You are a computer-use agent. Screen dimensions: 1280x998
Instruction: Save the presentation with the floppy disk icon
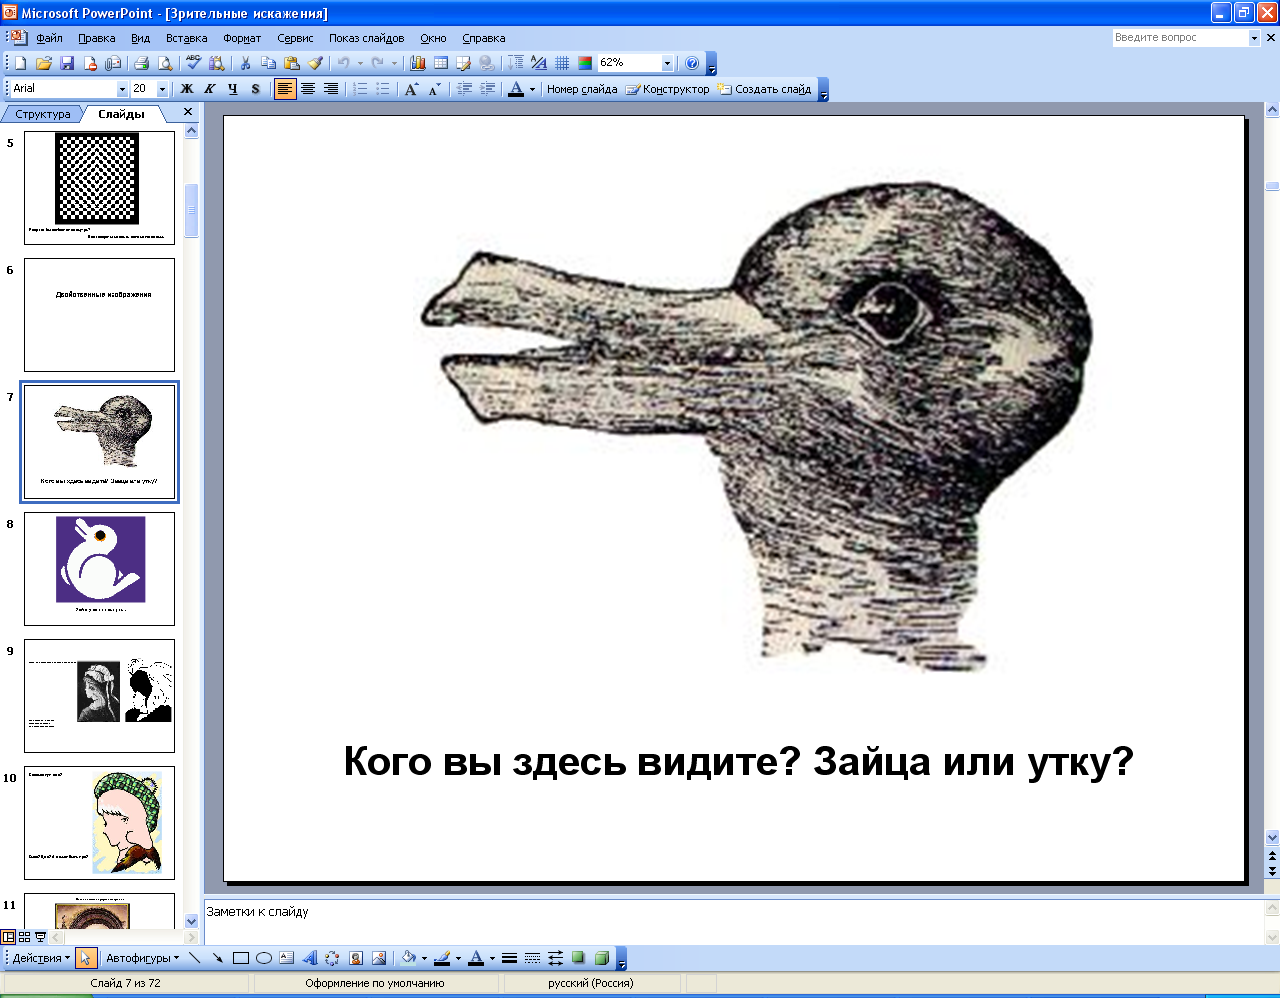point(67,63)
